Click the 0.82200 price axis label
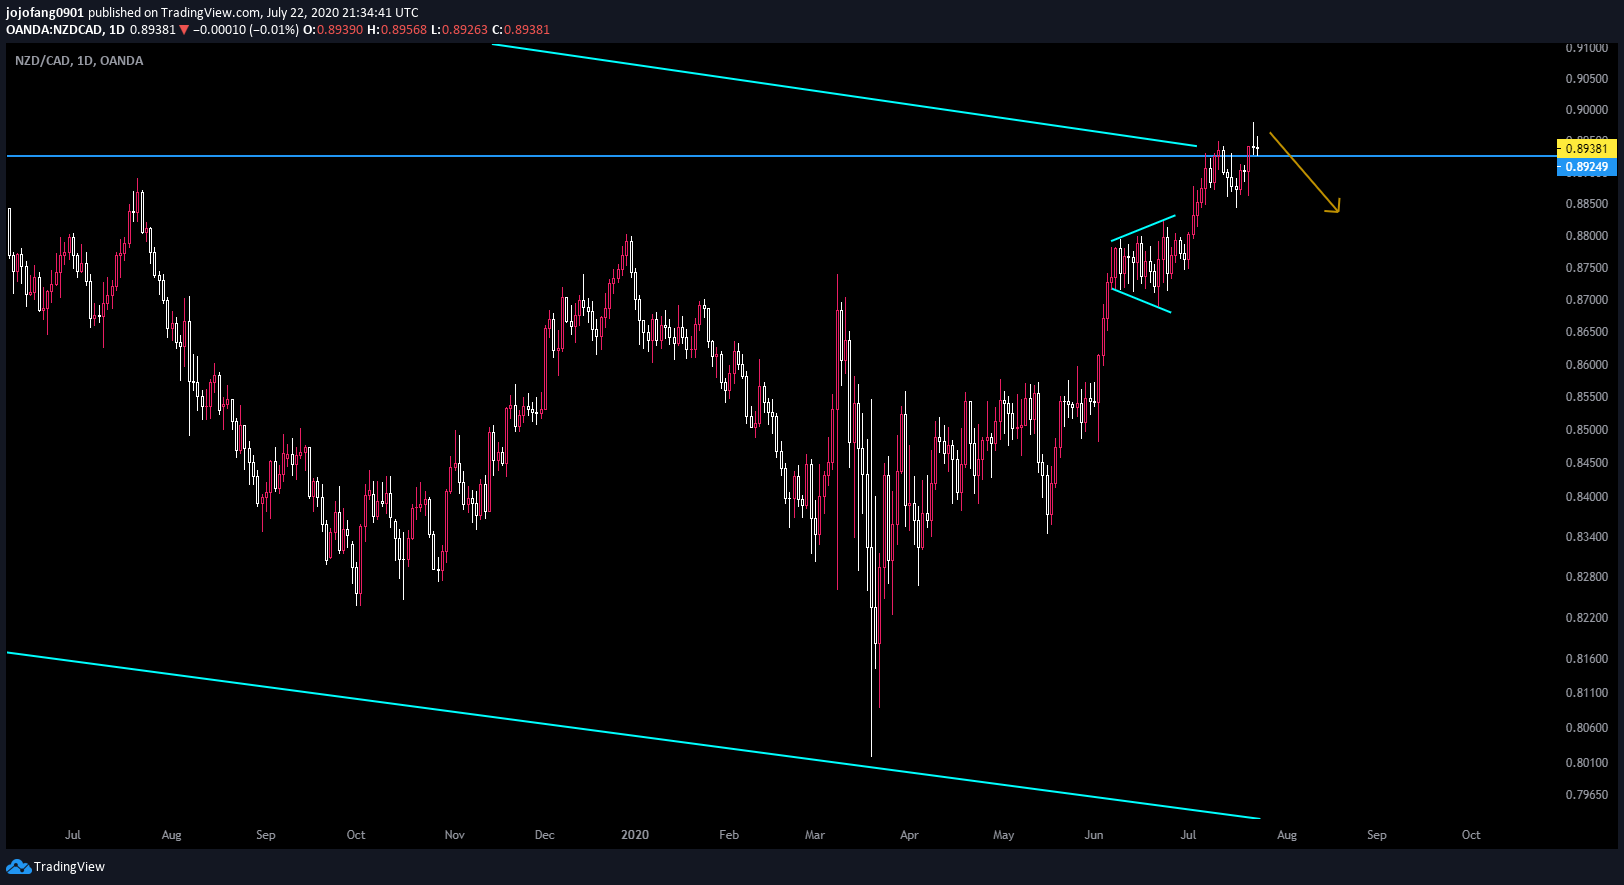The width and height of the screenshot is (1624, 885). click(x=1587, y=618)
